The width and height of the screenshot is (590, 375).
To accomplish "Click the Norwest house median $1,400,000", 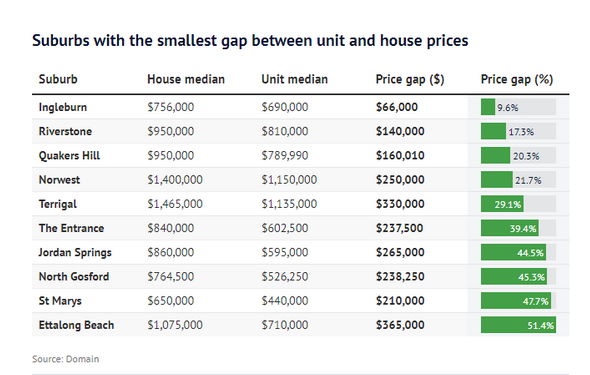I will (175, 180).
